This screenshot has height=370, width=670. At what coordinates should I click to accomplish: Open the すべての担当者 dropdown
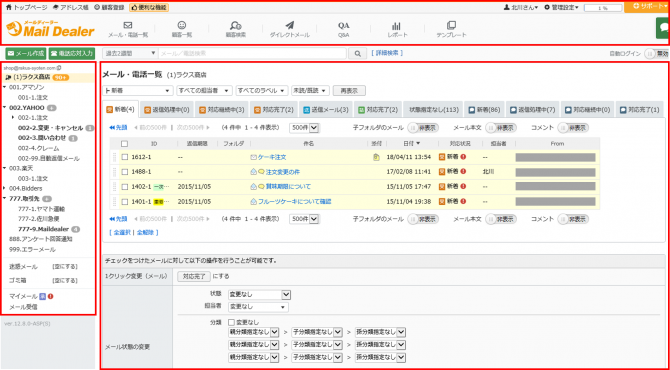(204, 91)
